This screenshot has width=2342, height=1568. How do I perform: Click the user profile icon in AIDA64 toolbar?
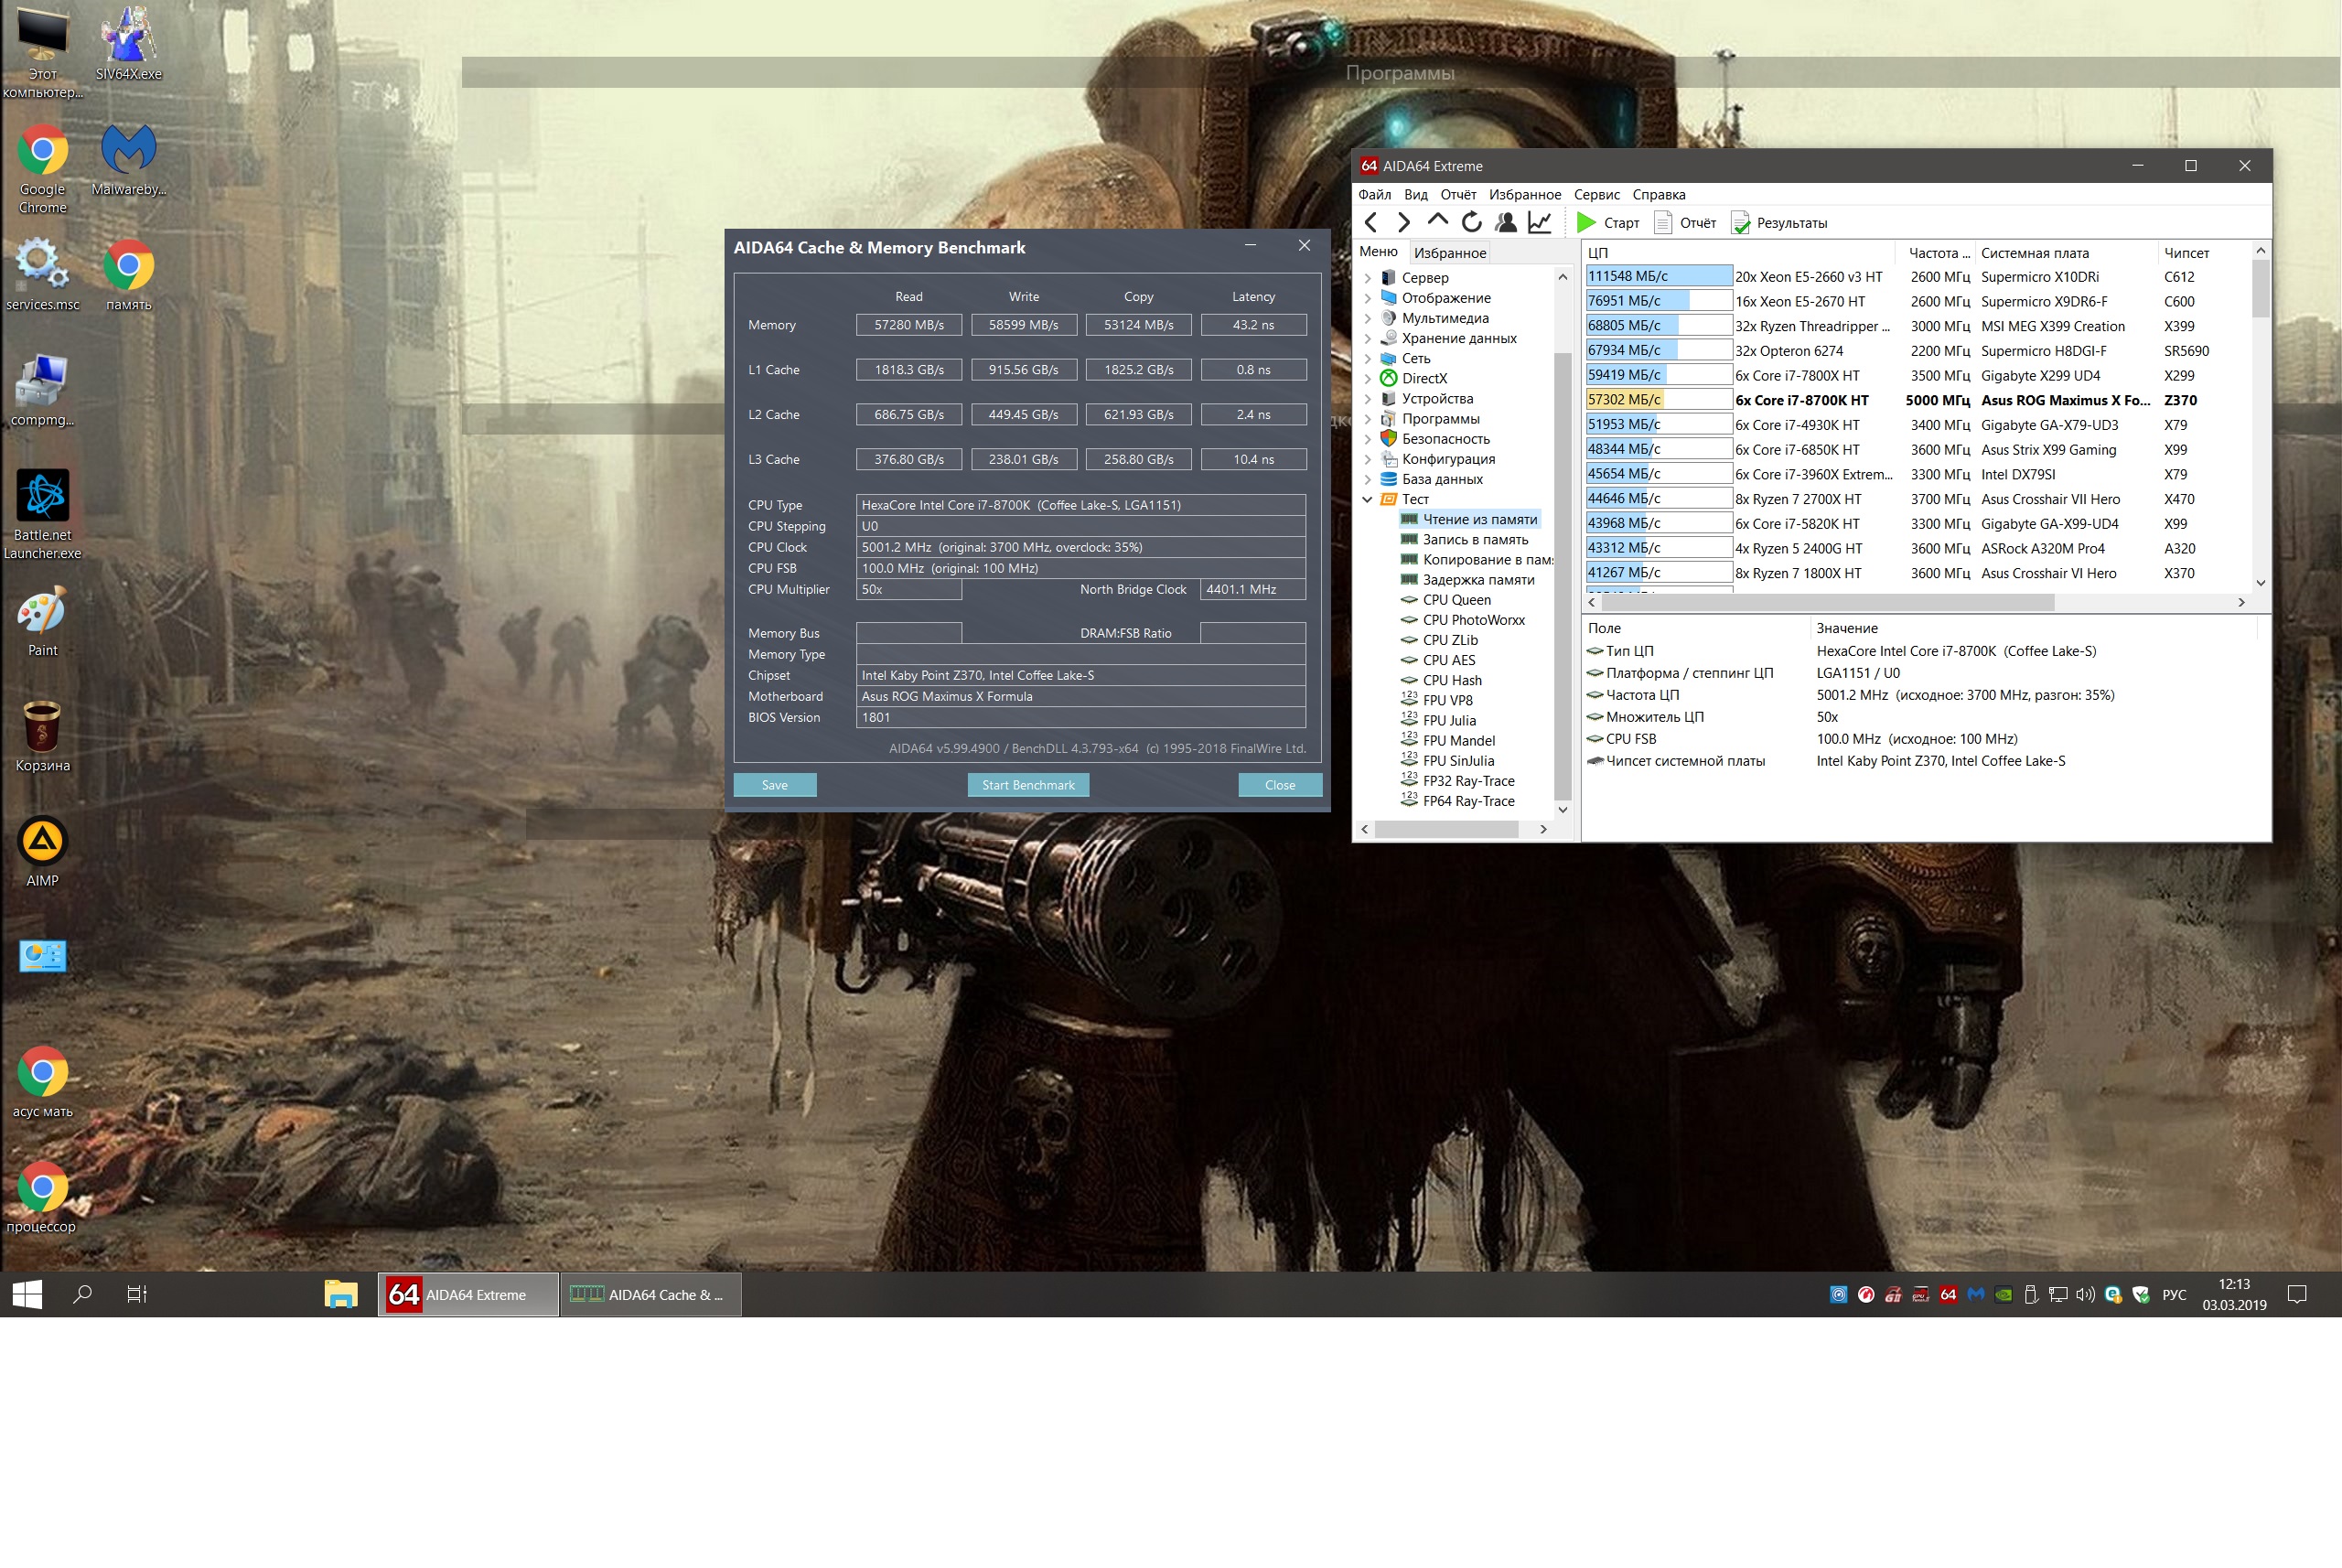[x=1505, y=223]
